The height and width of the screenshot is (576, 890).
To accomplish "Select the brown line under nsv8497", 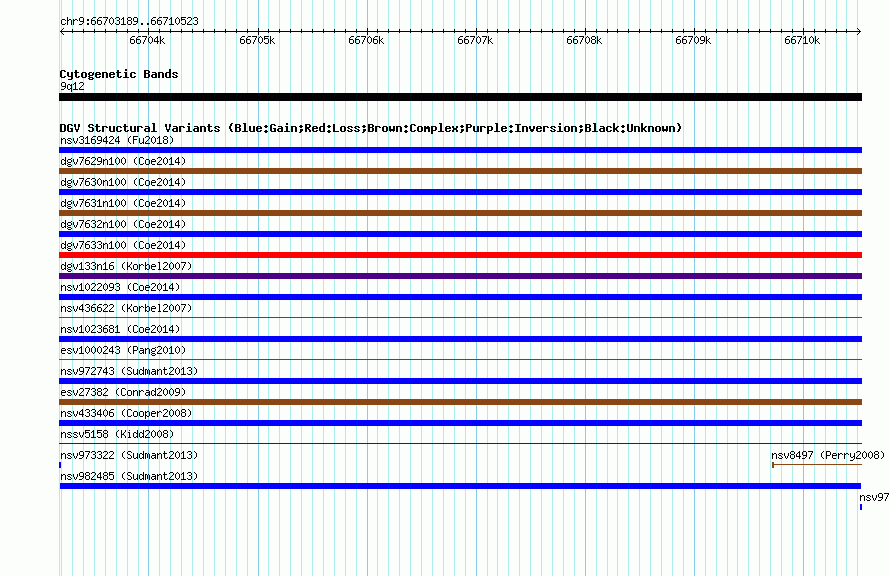I will click(x=817, y=465).
